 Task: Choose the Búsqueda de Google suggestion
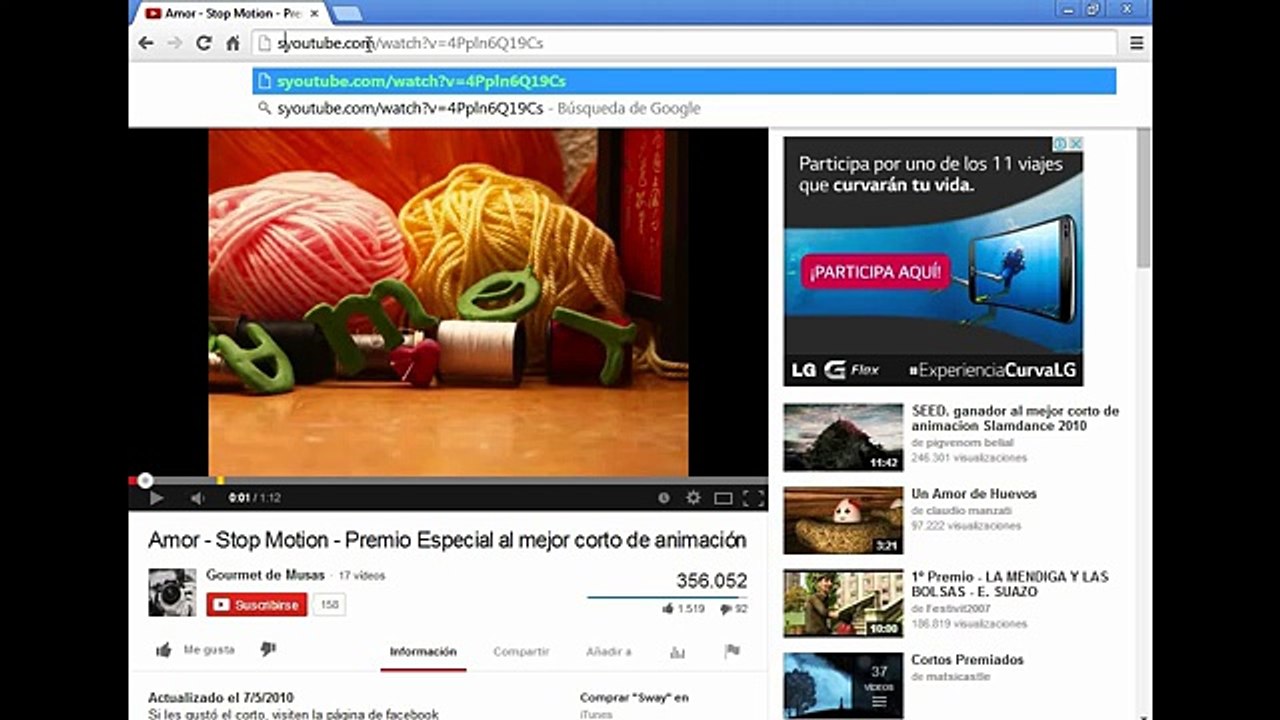(684, 108)
